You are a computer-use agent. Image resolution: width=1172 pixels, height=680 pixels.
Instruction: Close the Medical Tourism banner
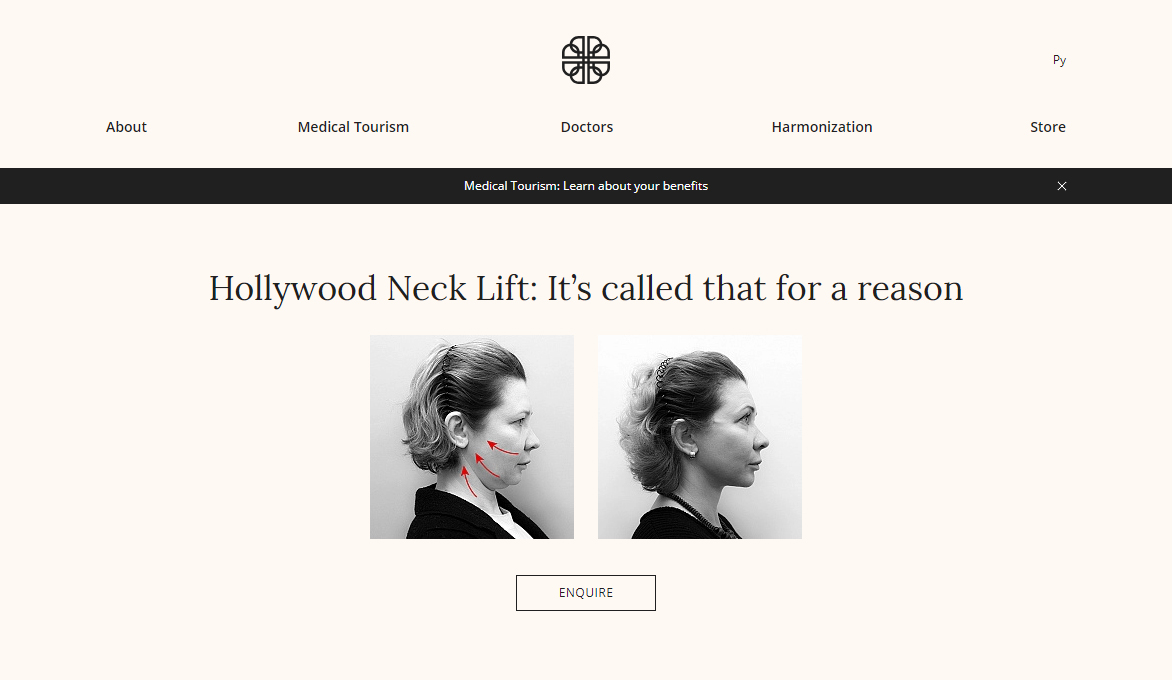click(1061, 186)
